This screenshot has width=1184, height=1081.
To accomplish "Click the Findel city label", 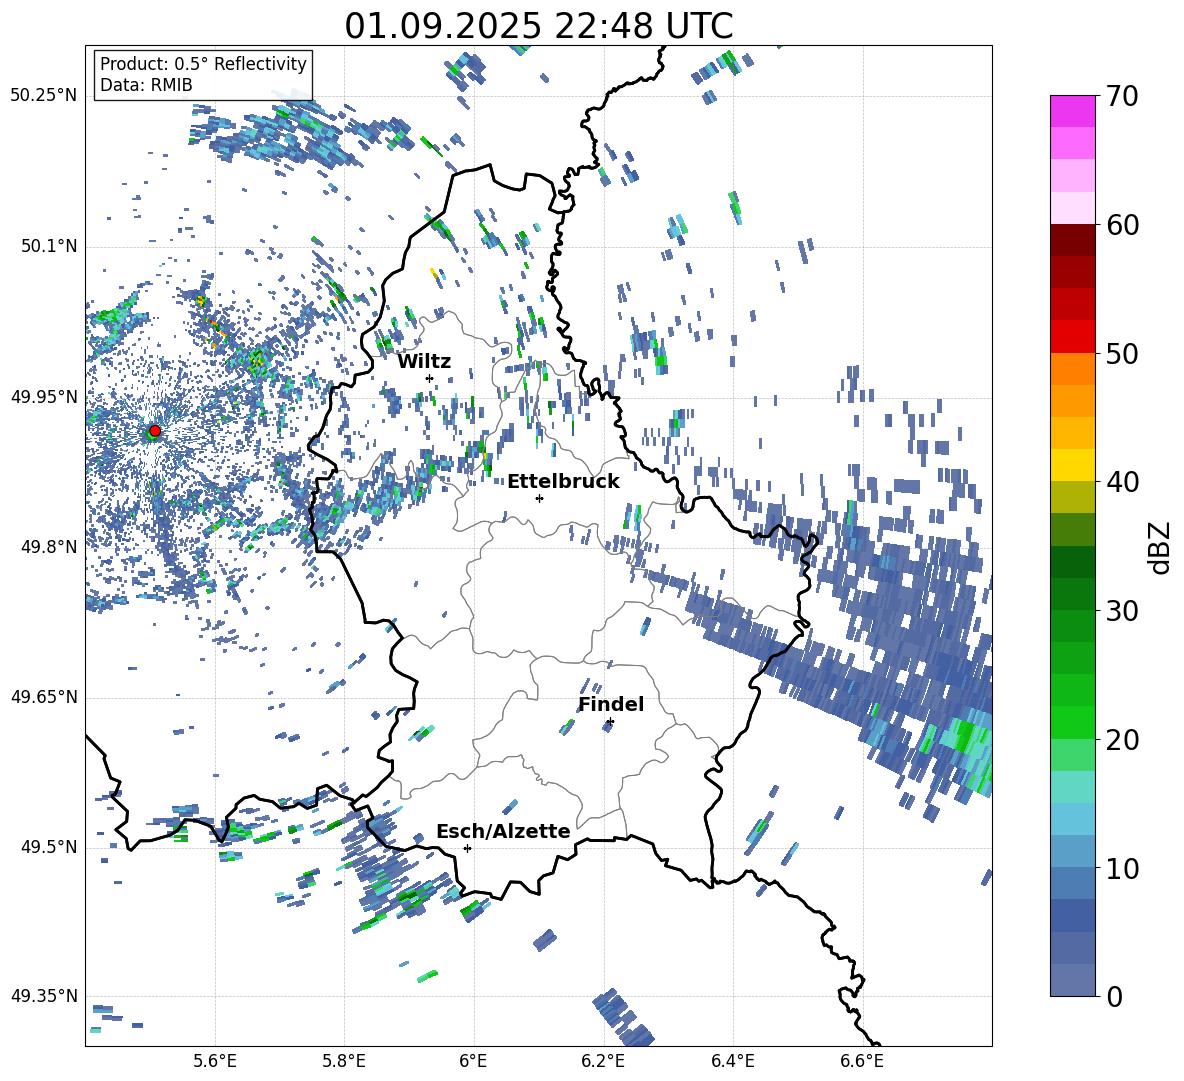I will click(611, 704).
